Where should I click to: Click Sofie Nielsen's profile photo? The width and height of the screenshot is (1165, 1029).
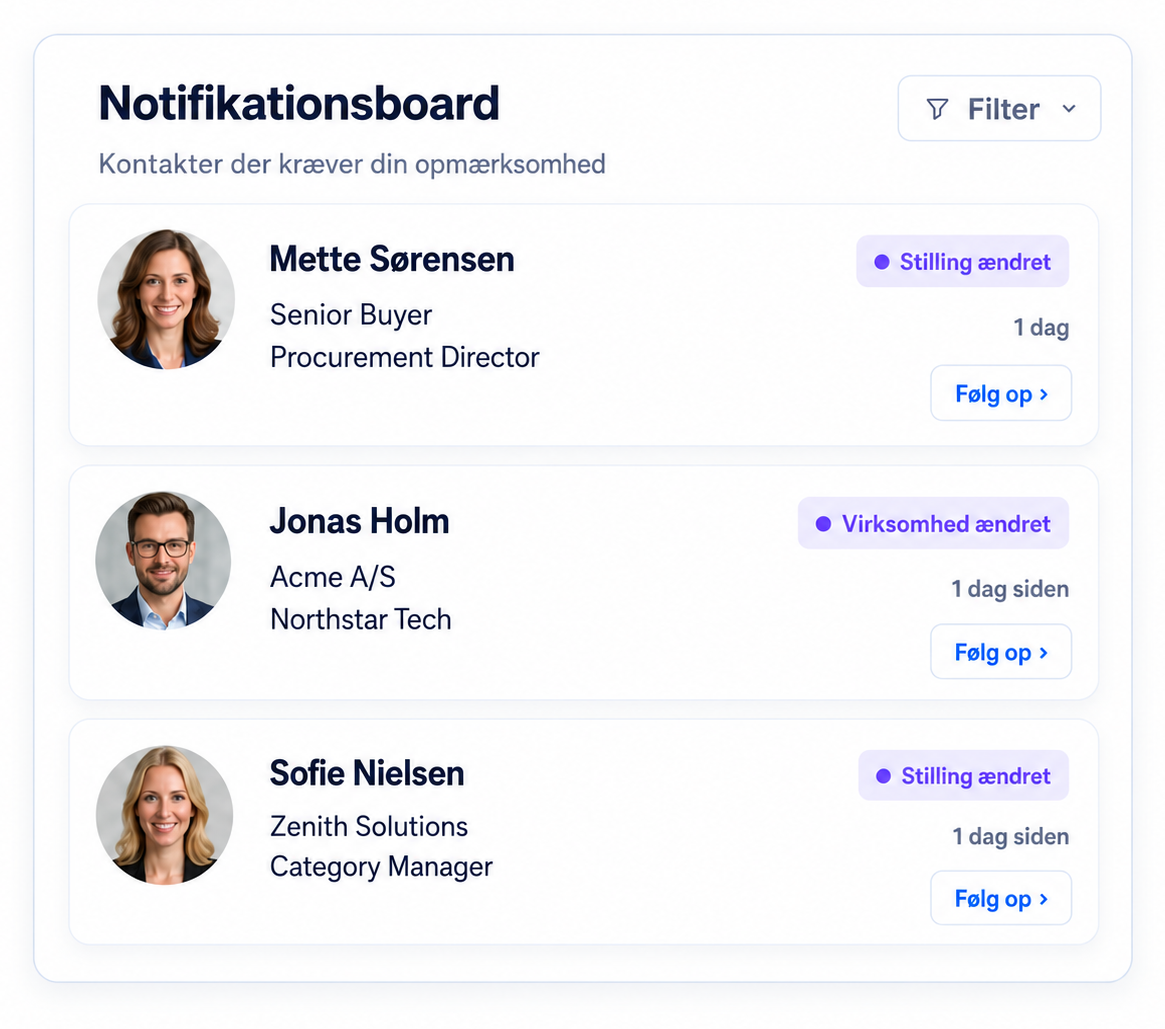[164, 815]
